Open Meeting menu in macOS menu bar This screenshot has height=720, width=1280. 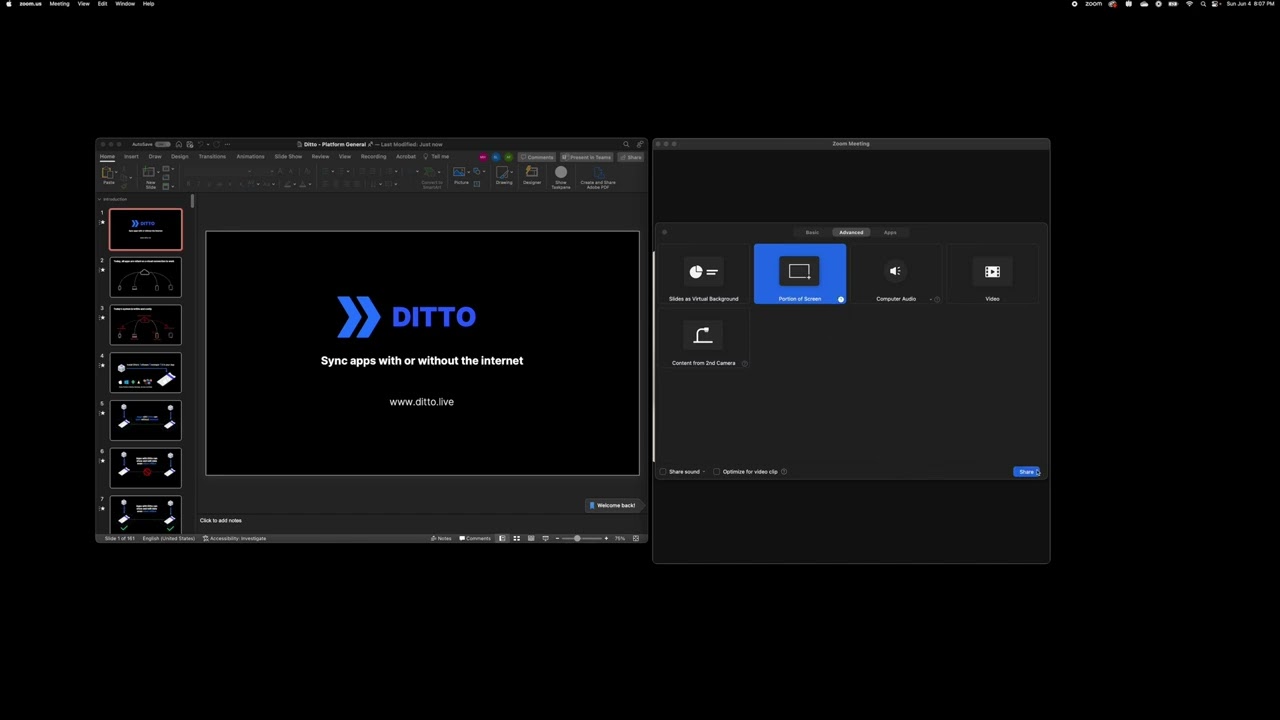60,4
